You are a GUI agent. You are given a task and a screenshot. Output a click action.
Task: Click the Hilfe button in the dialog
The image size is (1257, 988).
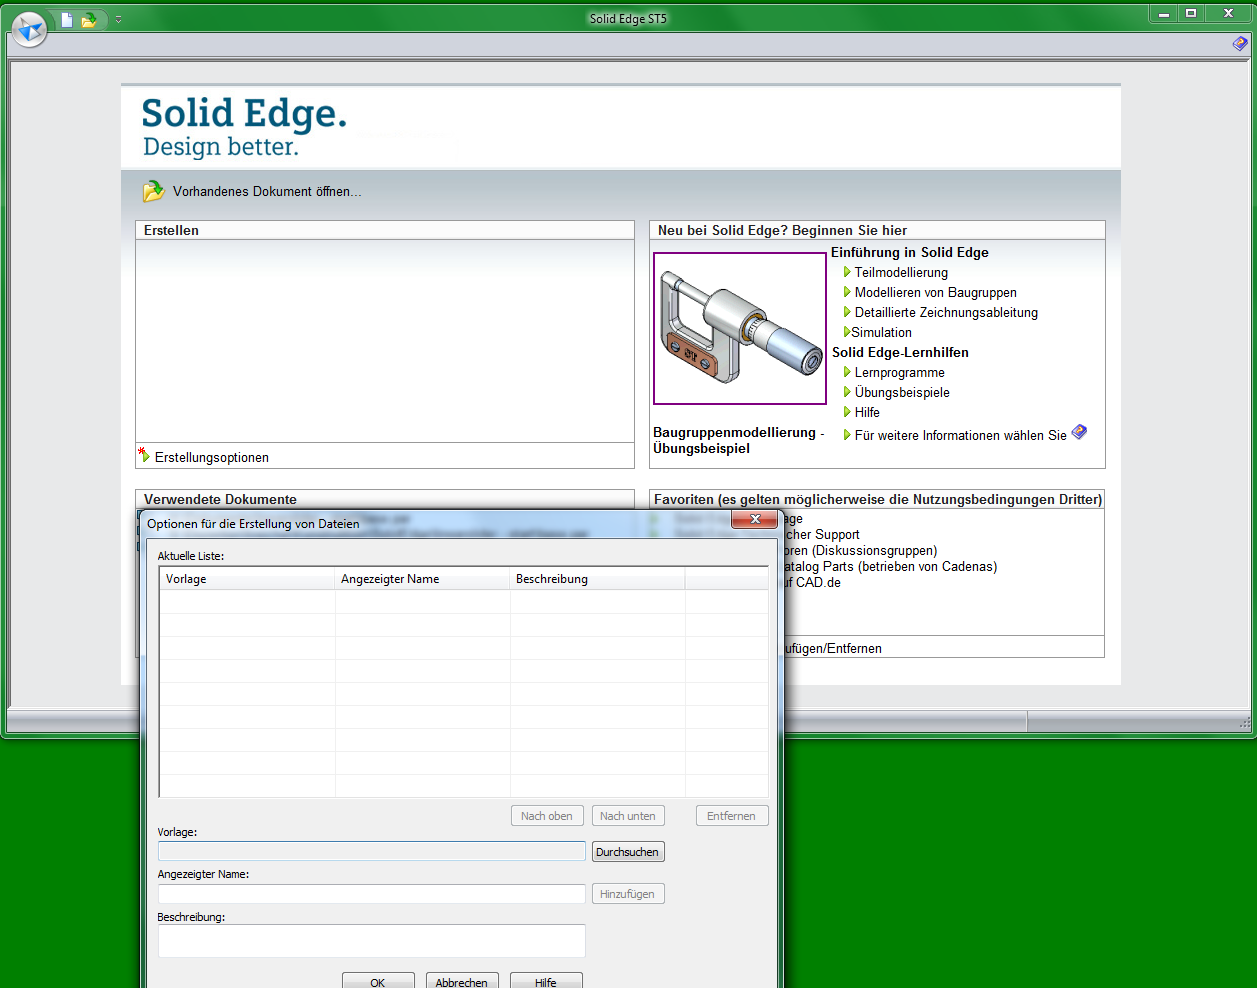546,982
